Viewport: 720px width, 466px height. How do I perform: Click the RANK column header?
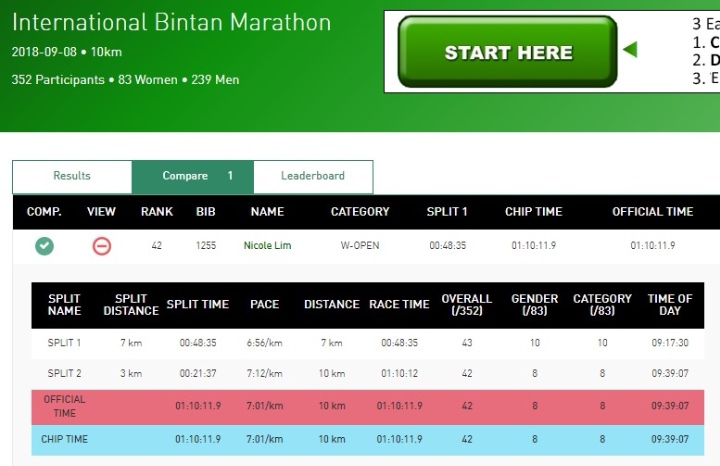click(157, 212)
